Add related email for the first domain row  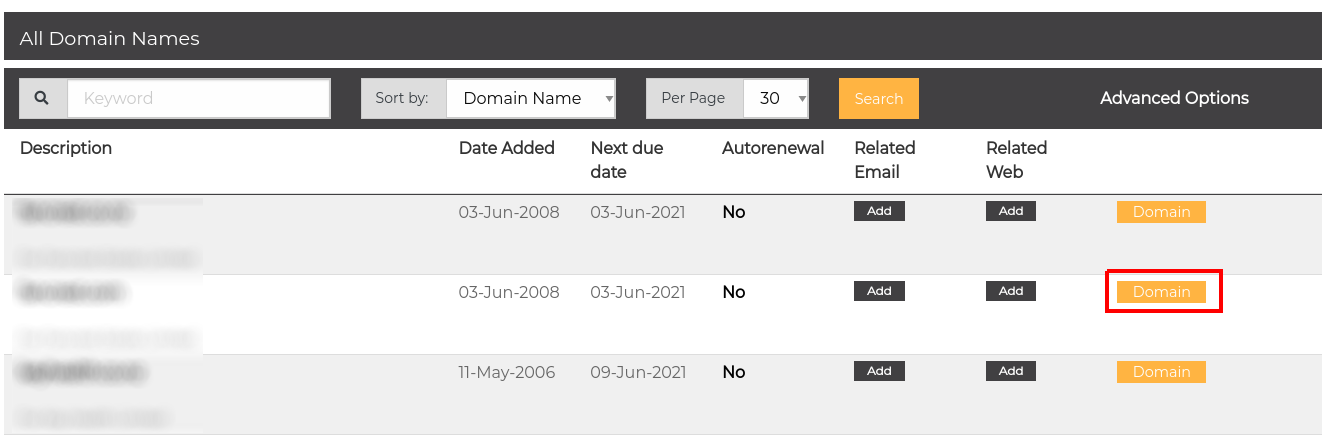click(x=879, y=211)
